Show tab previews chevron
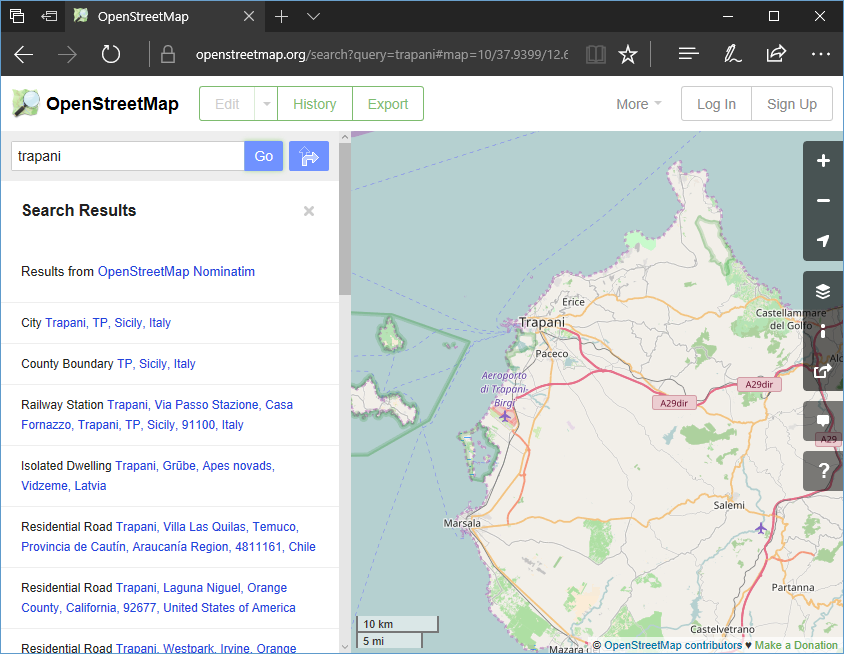The width and height of the screenshot is (844, 654). pyautogui.click(x=313, y=17)
